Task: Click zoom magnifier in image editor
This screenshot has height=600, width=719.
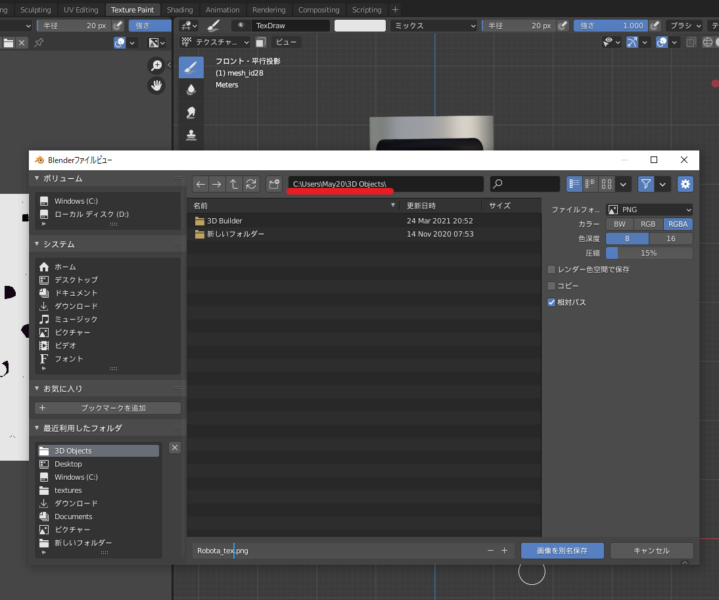Action: 156,66
